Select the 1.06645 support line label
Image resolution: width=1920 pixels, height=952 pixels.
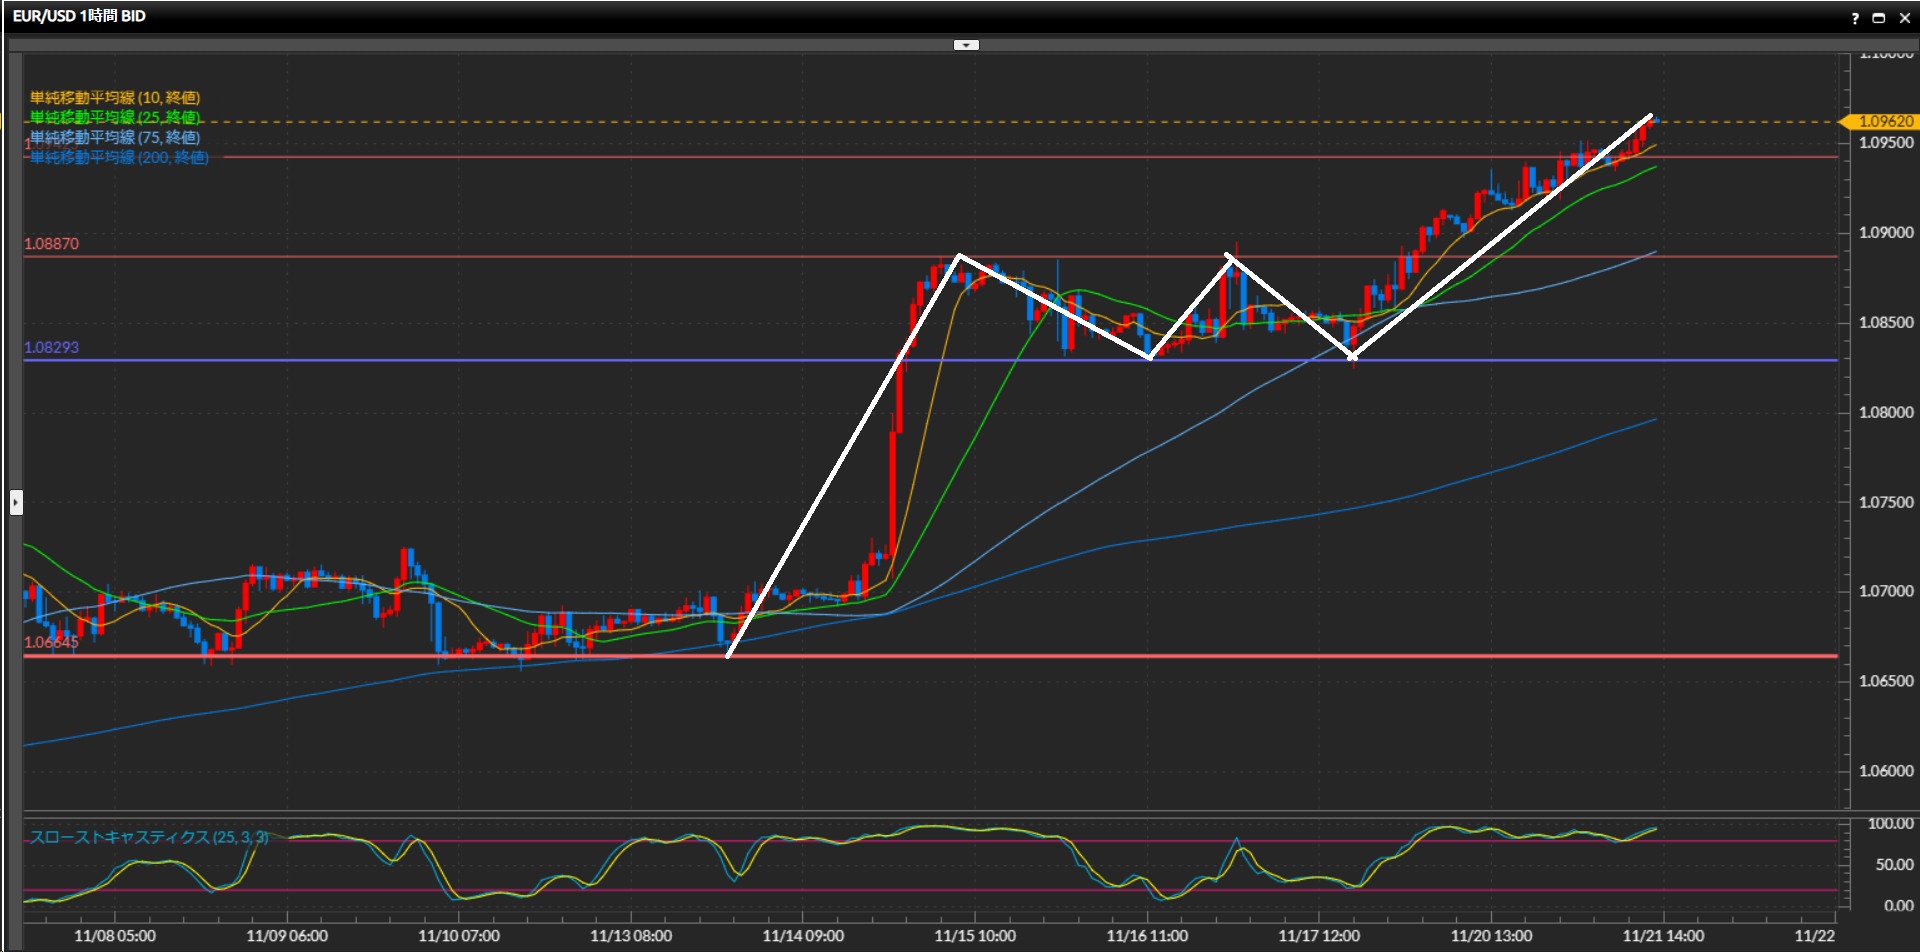tap(51, 642)
